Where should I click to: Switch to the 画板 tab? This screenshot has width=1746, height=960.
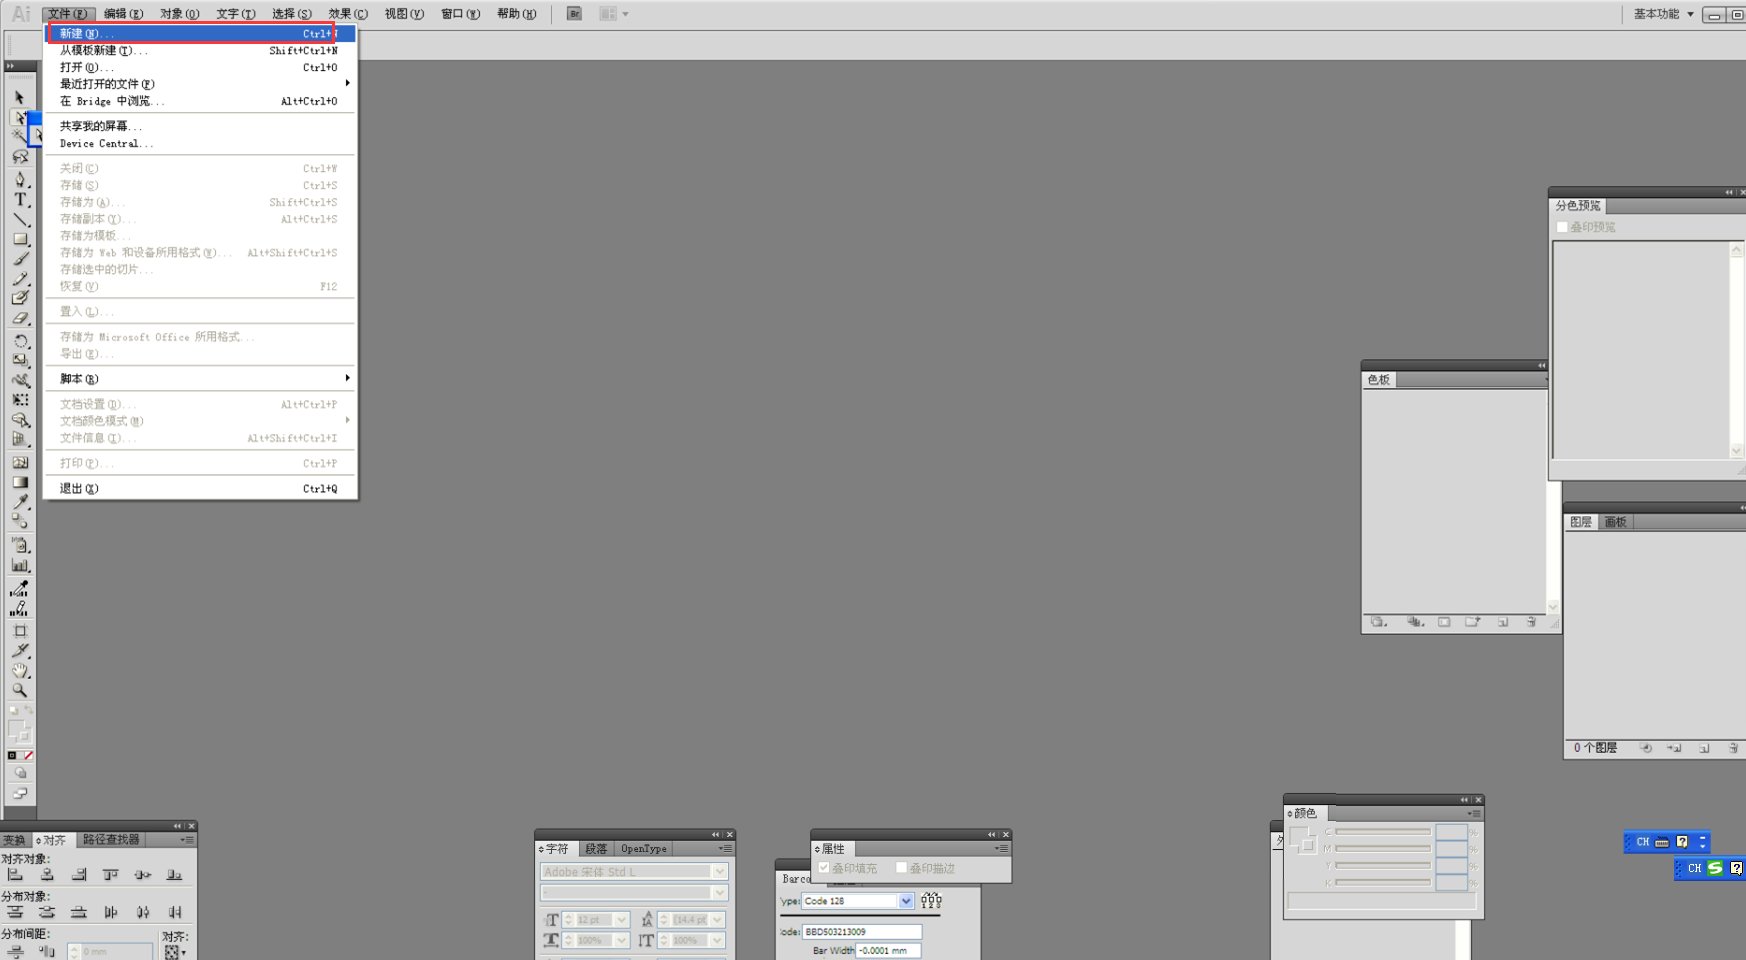tap(1615, 522)
